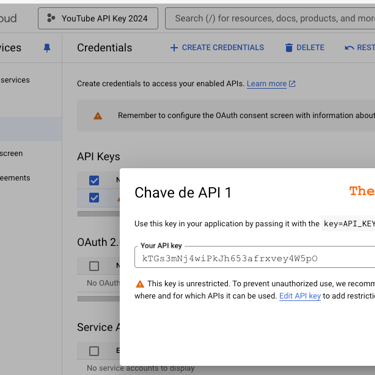The width and height of the screenshot is (375, 375).
Task: Toggle the OAuth 2.0 table header checkbox
Action: point(94,266)
